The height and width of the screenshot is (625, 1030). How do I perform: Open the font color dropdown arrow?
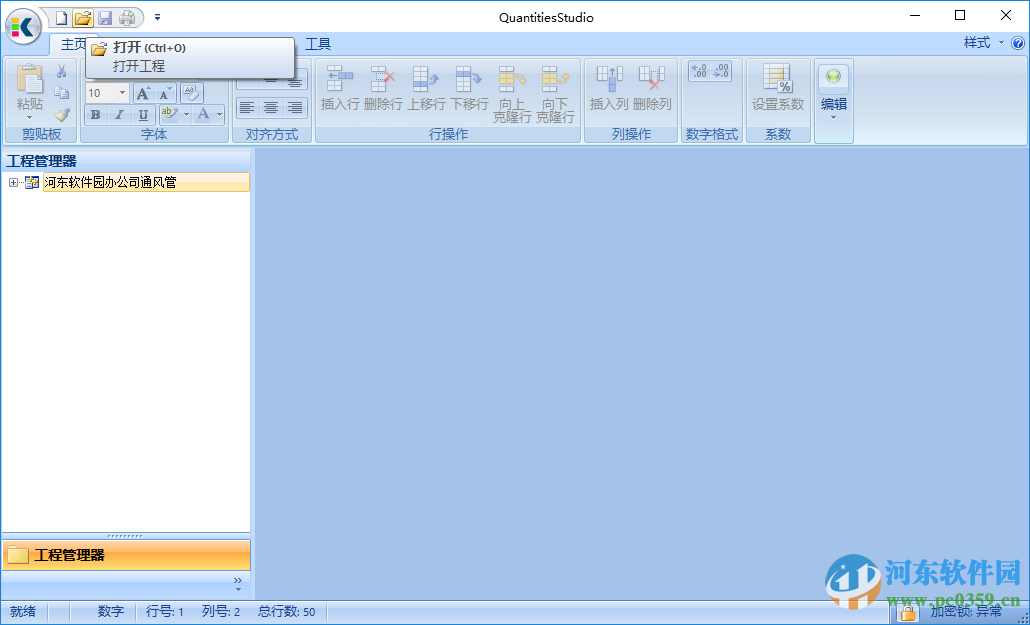[x=219, y=114]
